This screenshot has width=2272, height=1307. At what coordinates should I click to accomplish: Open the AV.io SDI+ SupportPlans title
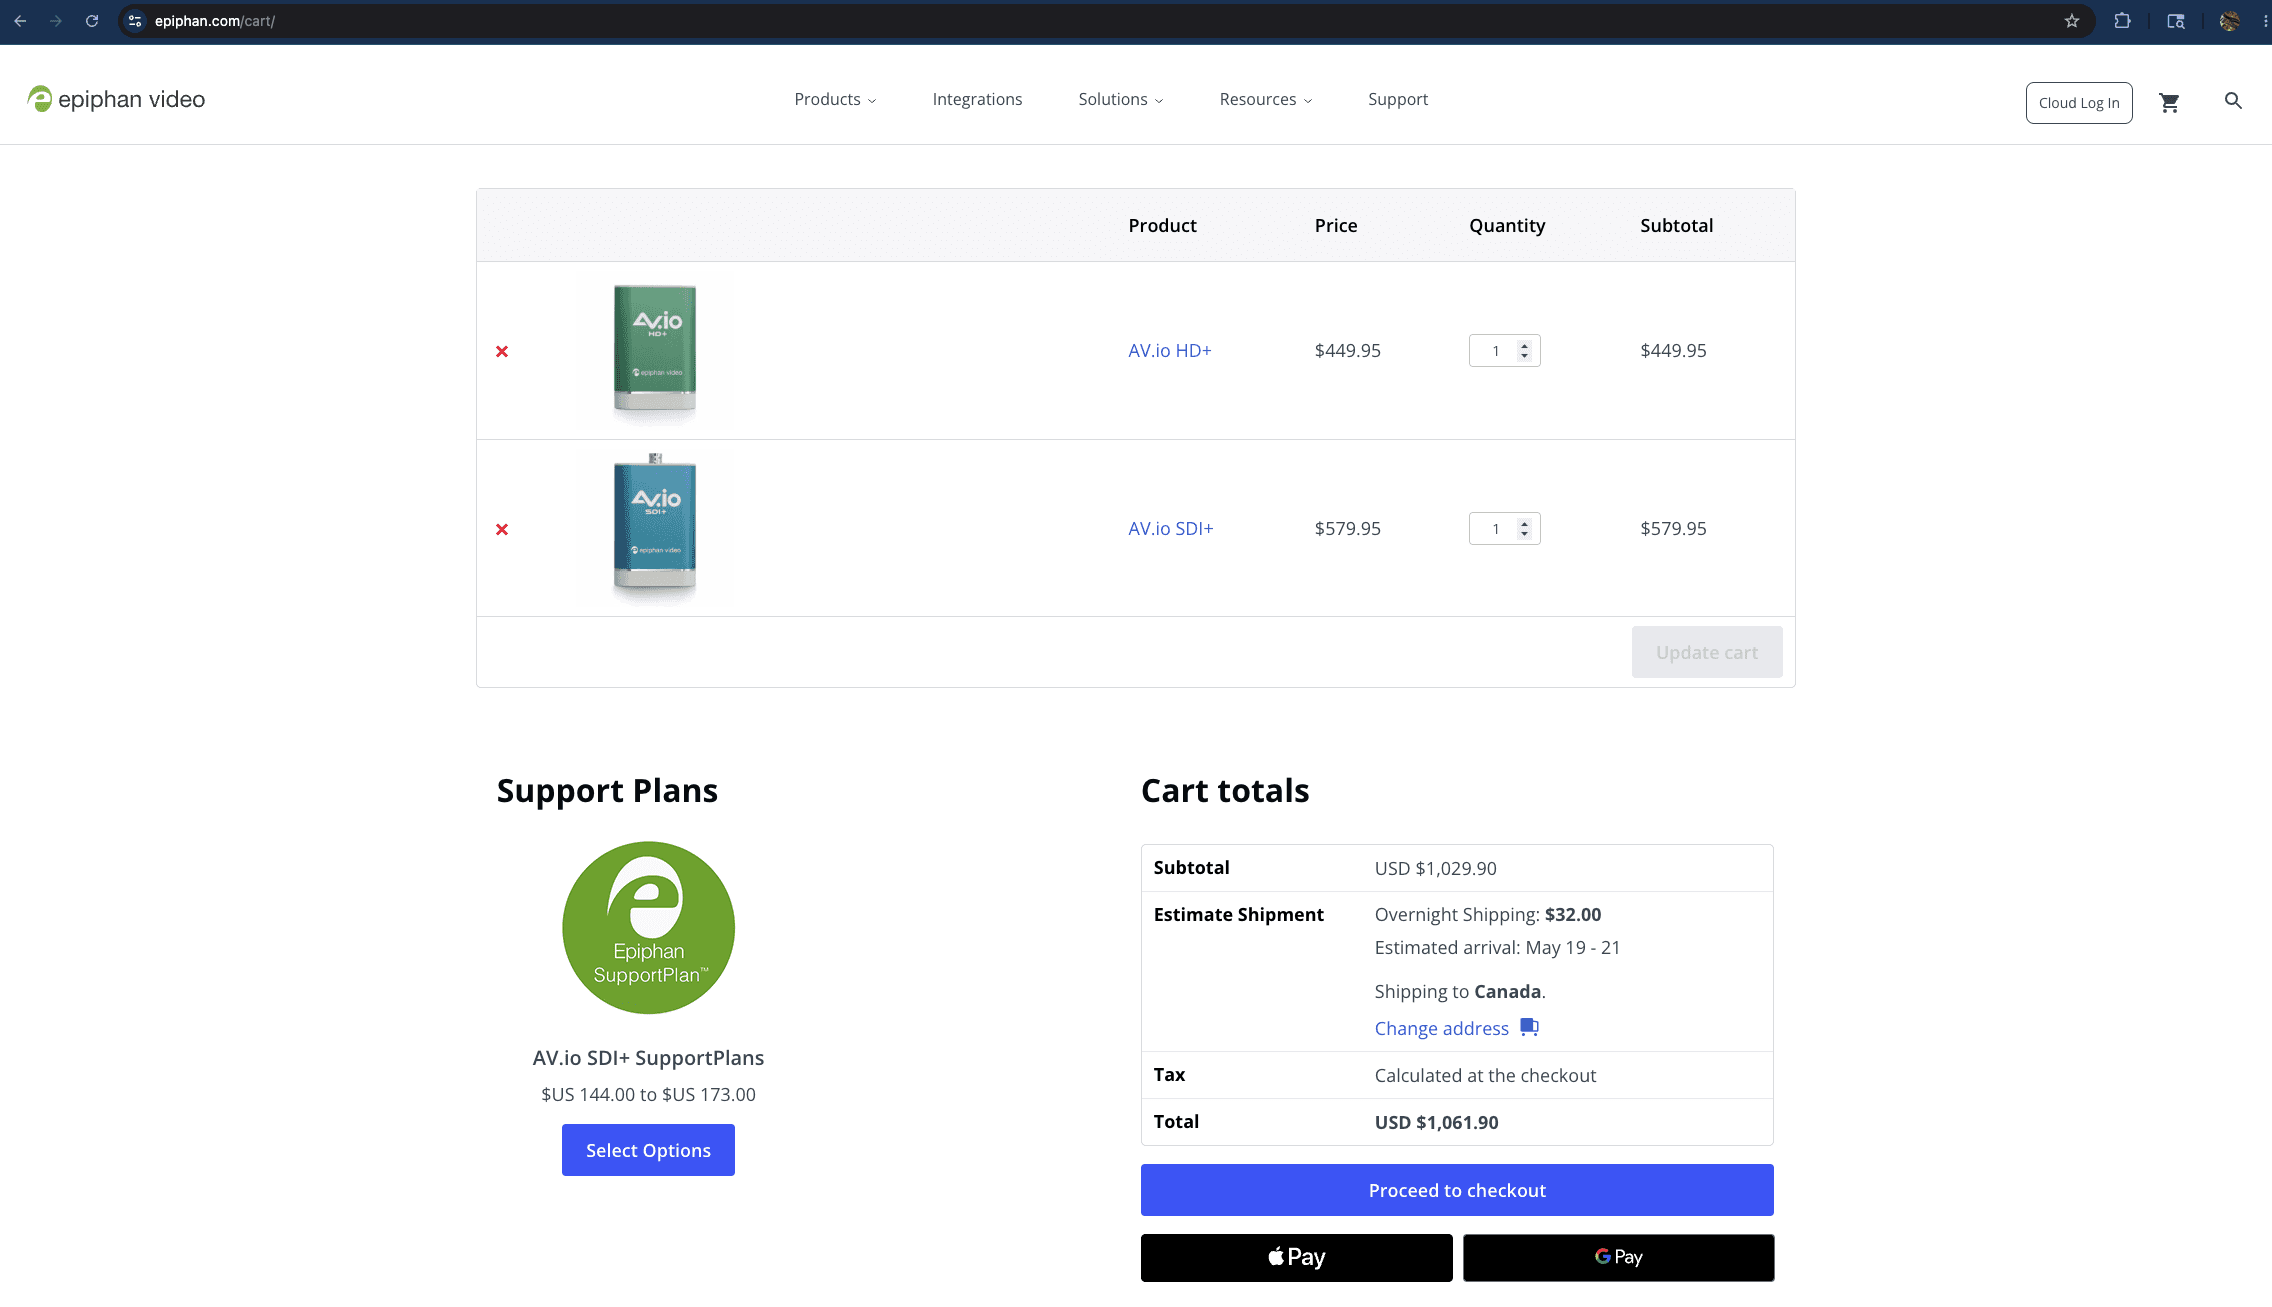pyautogui.click(x=648, y=1058)
